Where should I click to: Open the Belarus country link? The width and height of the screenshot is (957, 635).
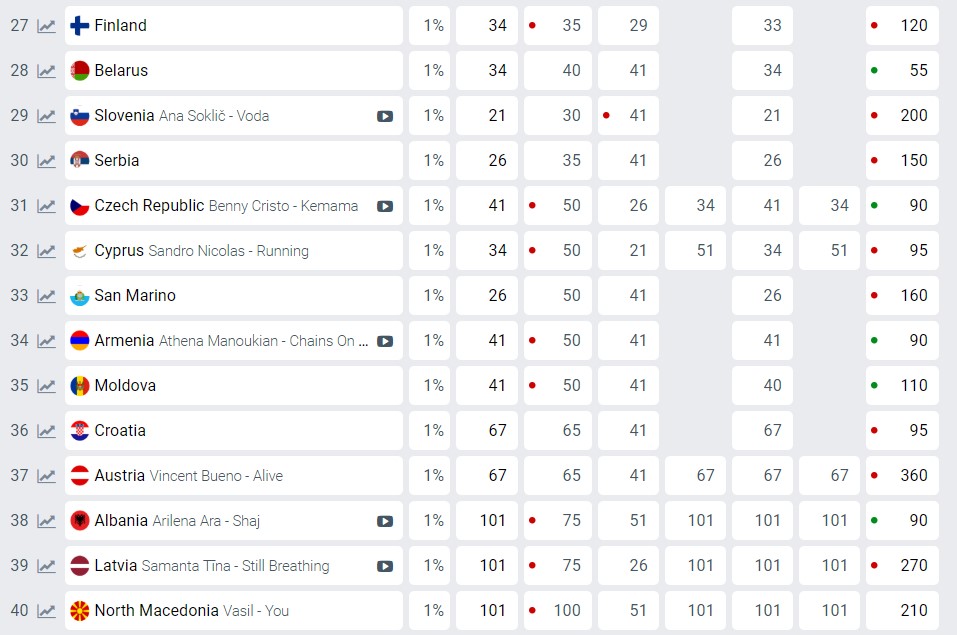coord(121,71)
